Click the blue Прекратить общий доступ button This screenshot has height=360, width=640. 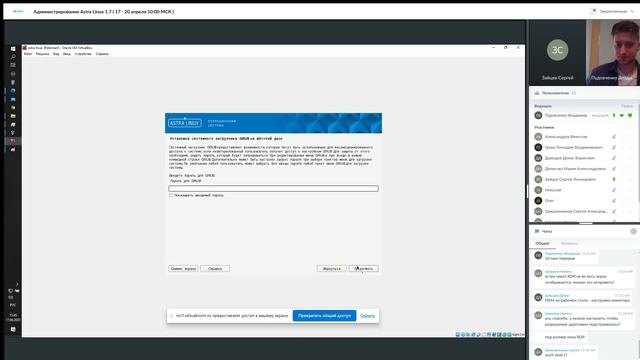[324, 316]
